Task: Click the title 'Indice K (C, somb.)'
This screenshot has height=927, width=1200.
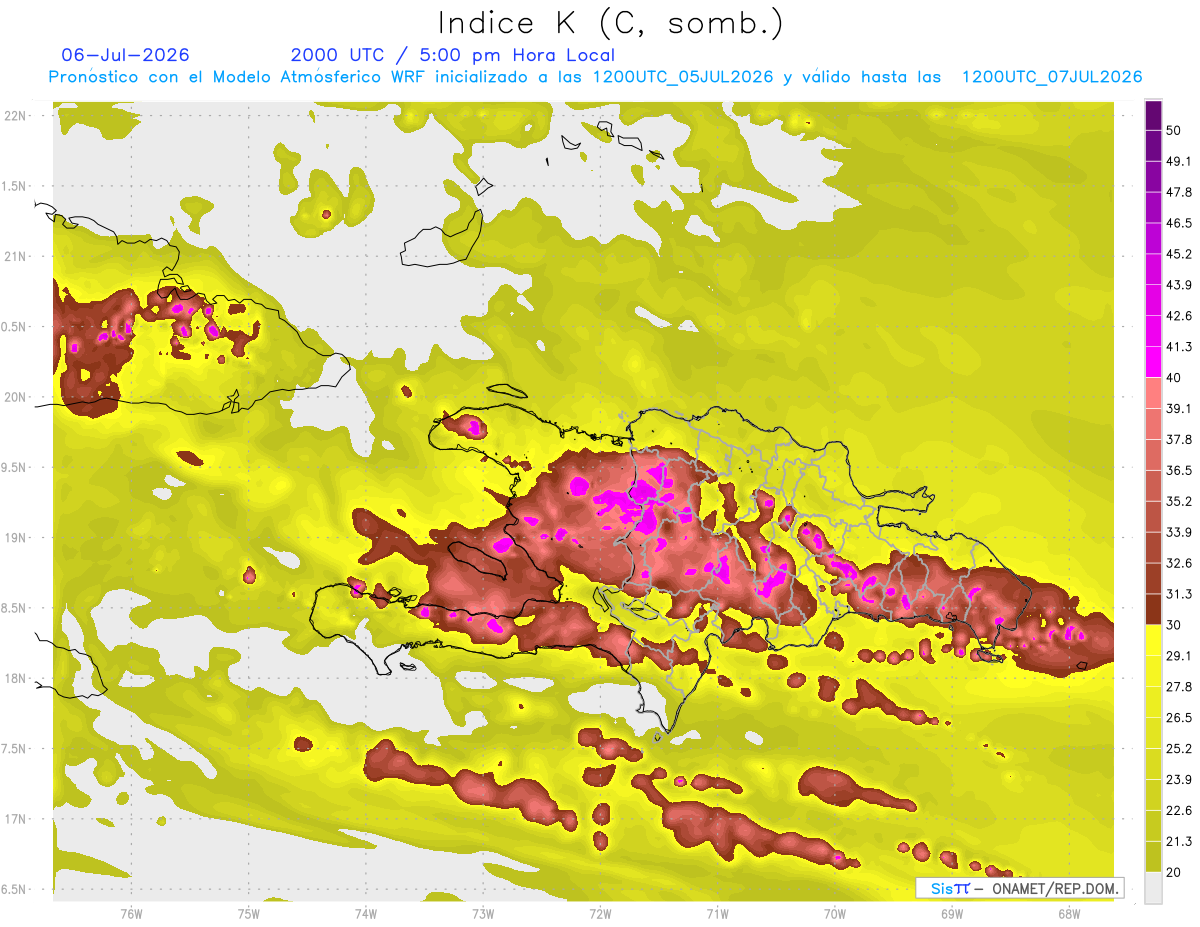Action: [x=611, y=23]
